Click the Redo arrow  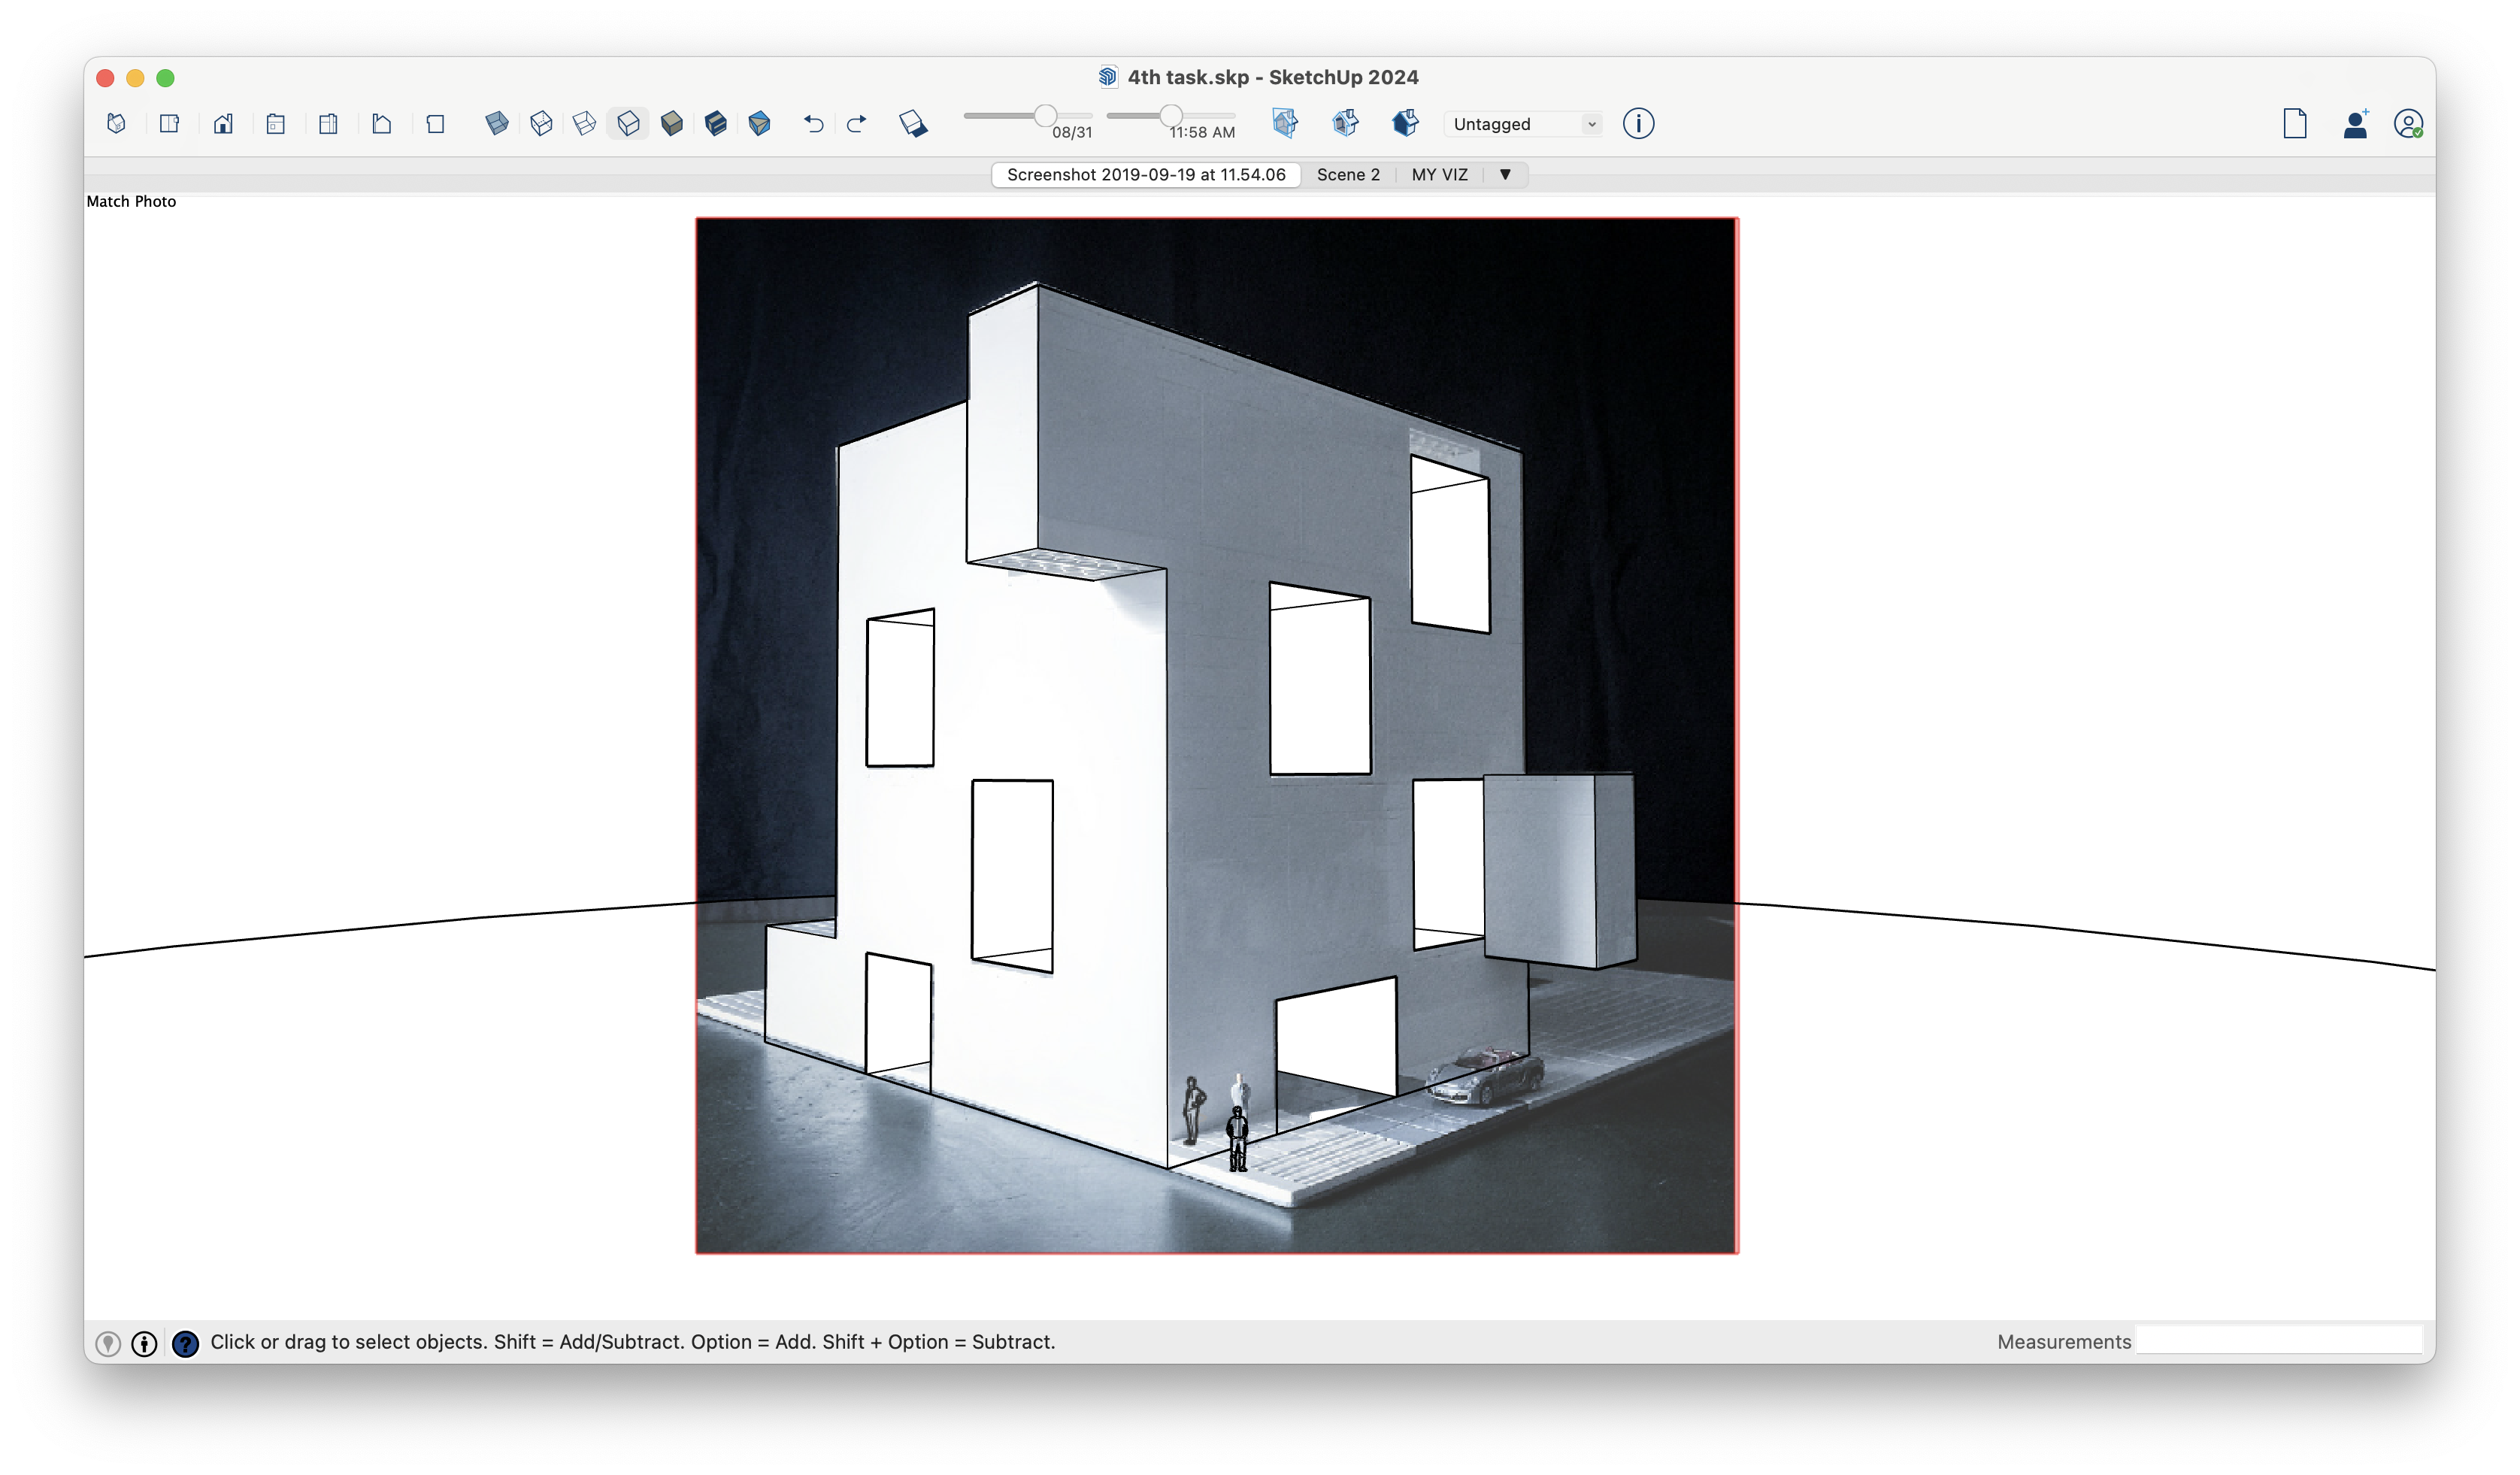click(857, 123)
